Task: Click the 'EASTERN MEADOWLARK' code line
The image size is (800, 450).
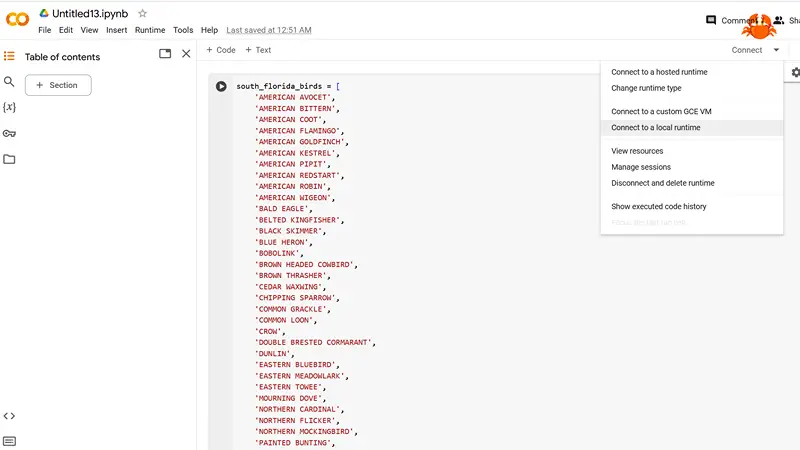Action: click(302, 376)
